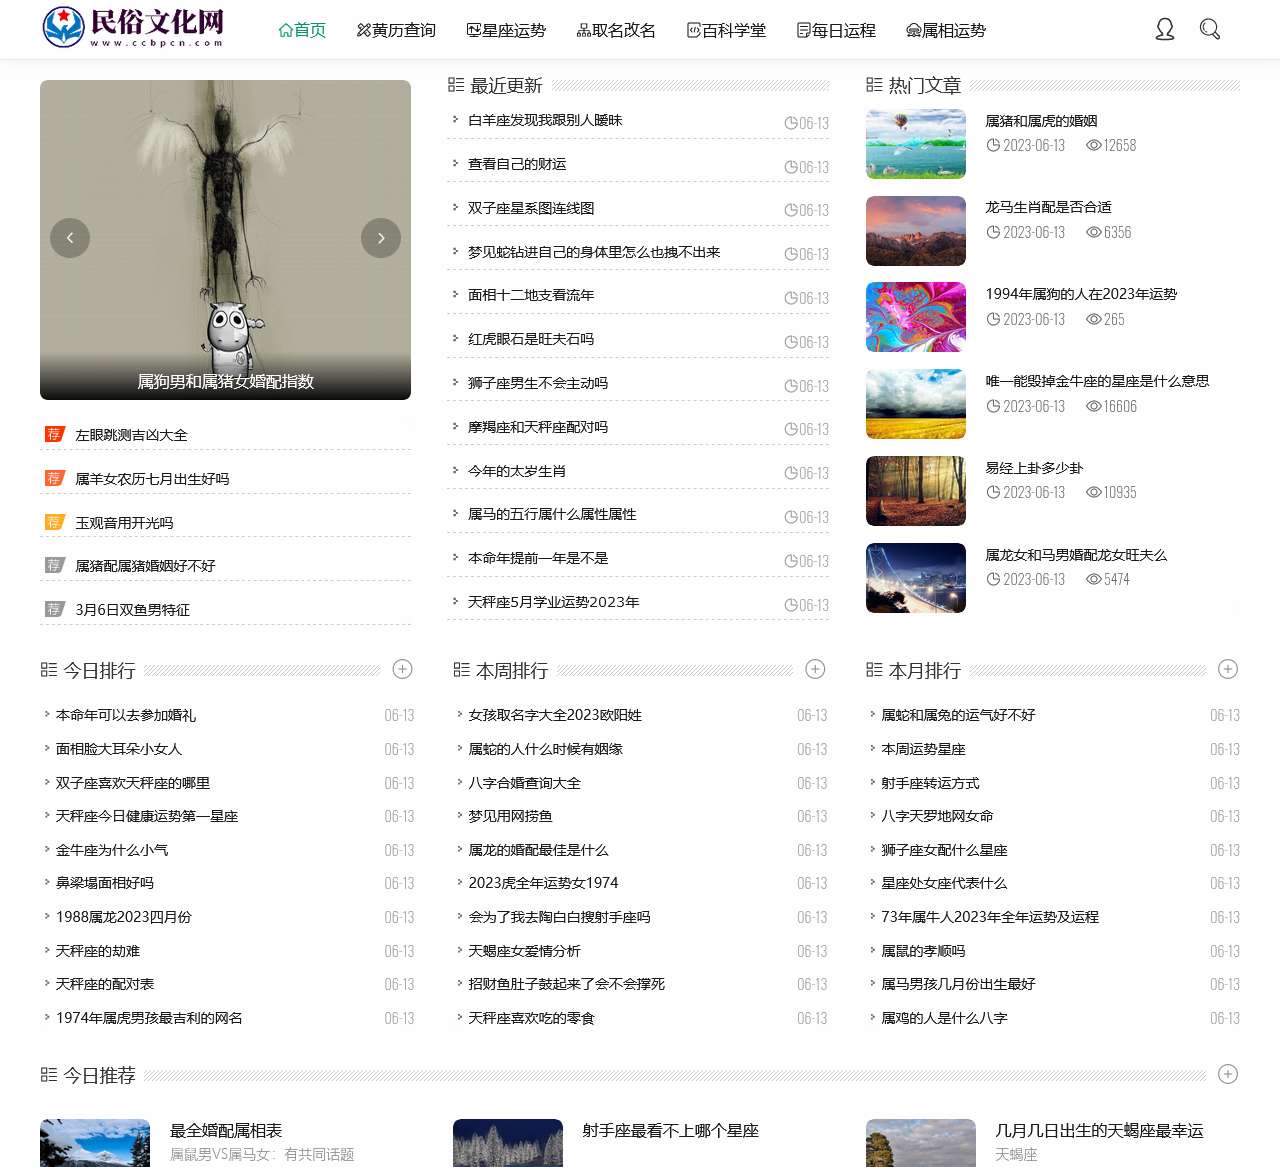Click hot air balloon thumbnail for 属猪和属虎的婚姻

tap(916, 144)
